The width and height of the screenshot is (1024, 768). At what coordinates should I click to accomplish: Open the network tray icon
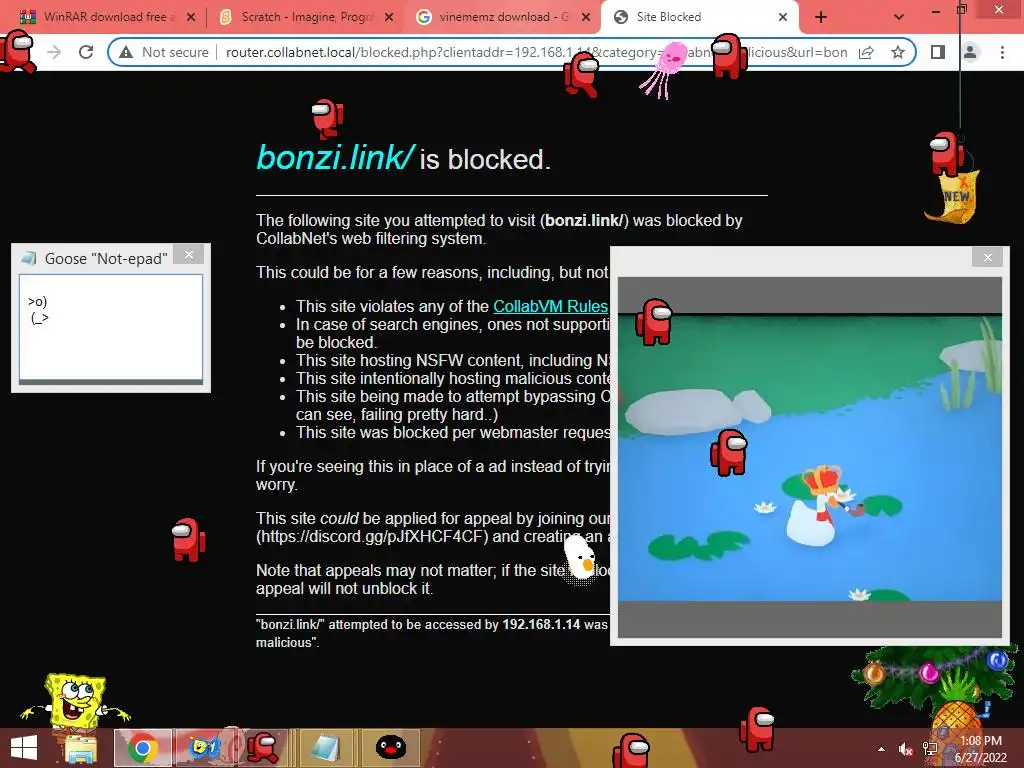pos(930,749)
